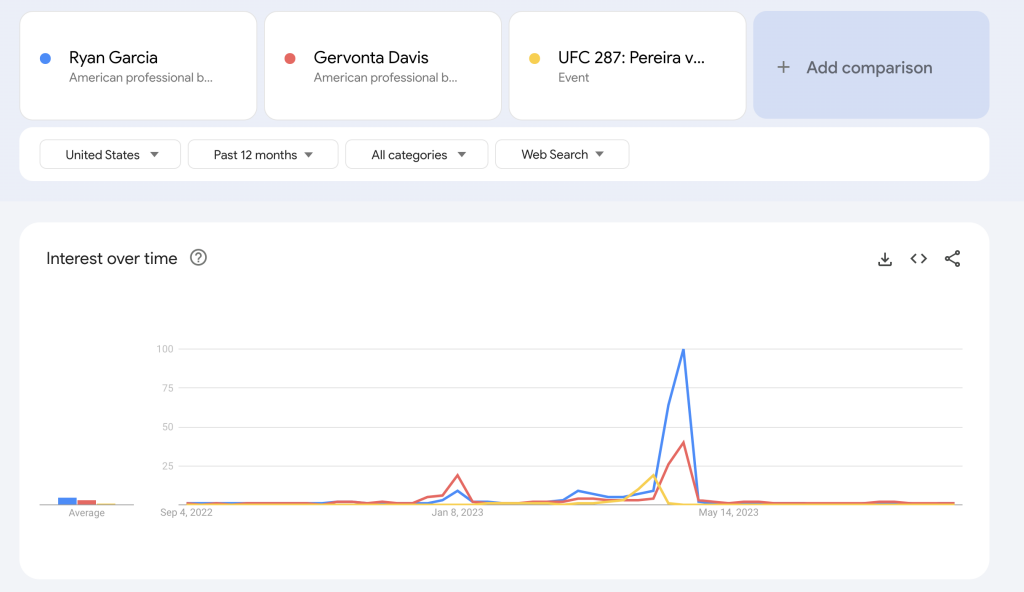Click the red line peak near 40
This screenshot has height=592, width=1024.
pos(683,442)
